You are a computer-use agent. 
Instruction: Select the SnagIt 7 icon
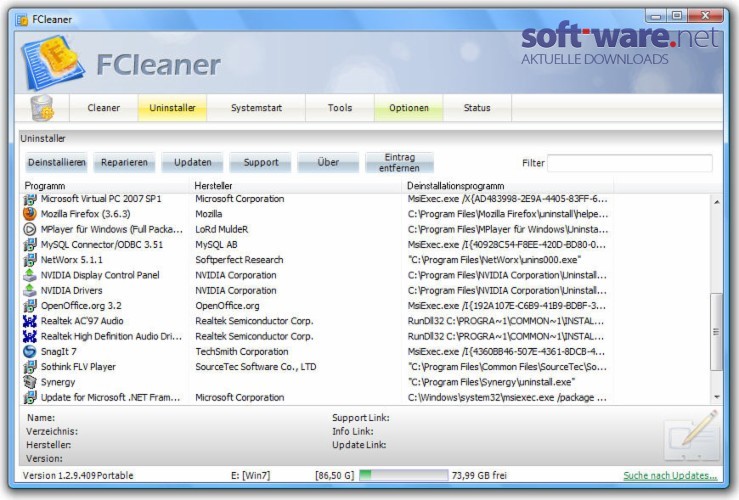(x=30, y=352)
